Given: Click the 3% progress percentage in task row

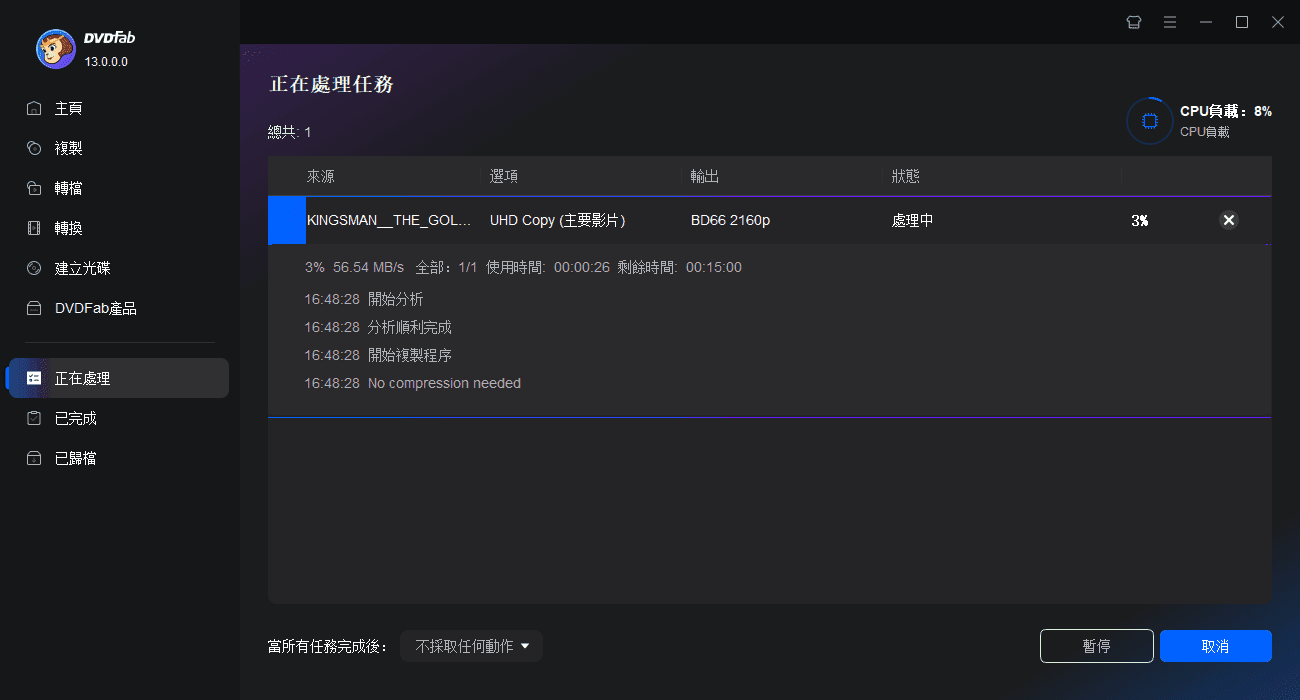Looking at the screenshot, I should coord(1139,221).
